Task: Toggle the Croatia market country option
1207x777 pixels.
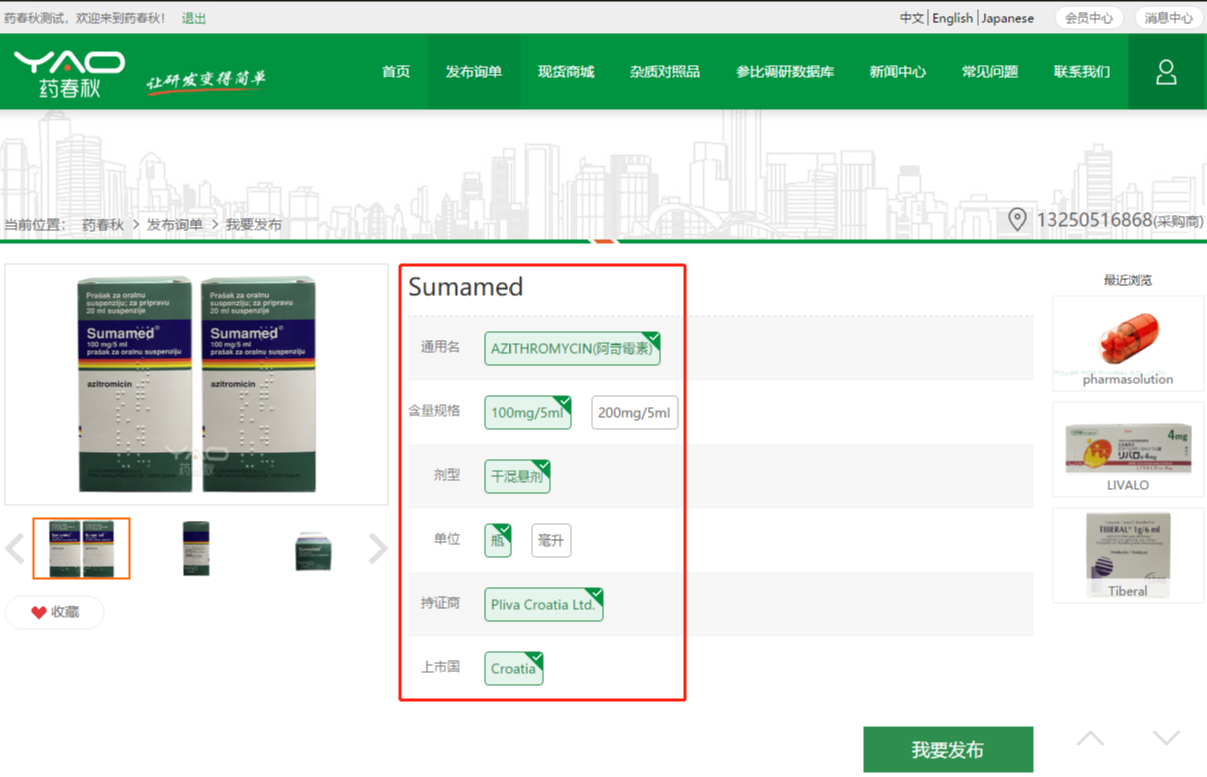Action: (x=514, y=668)
